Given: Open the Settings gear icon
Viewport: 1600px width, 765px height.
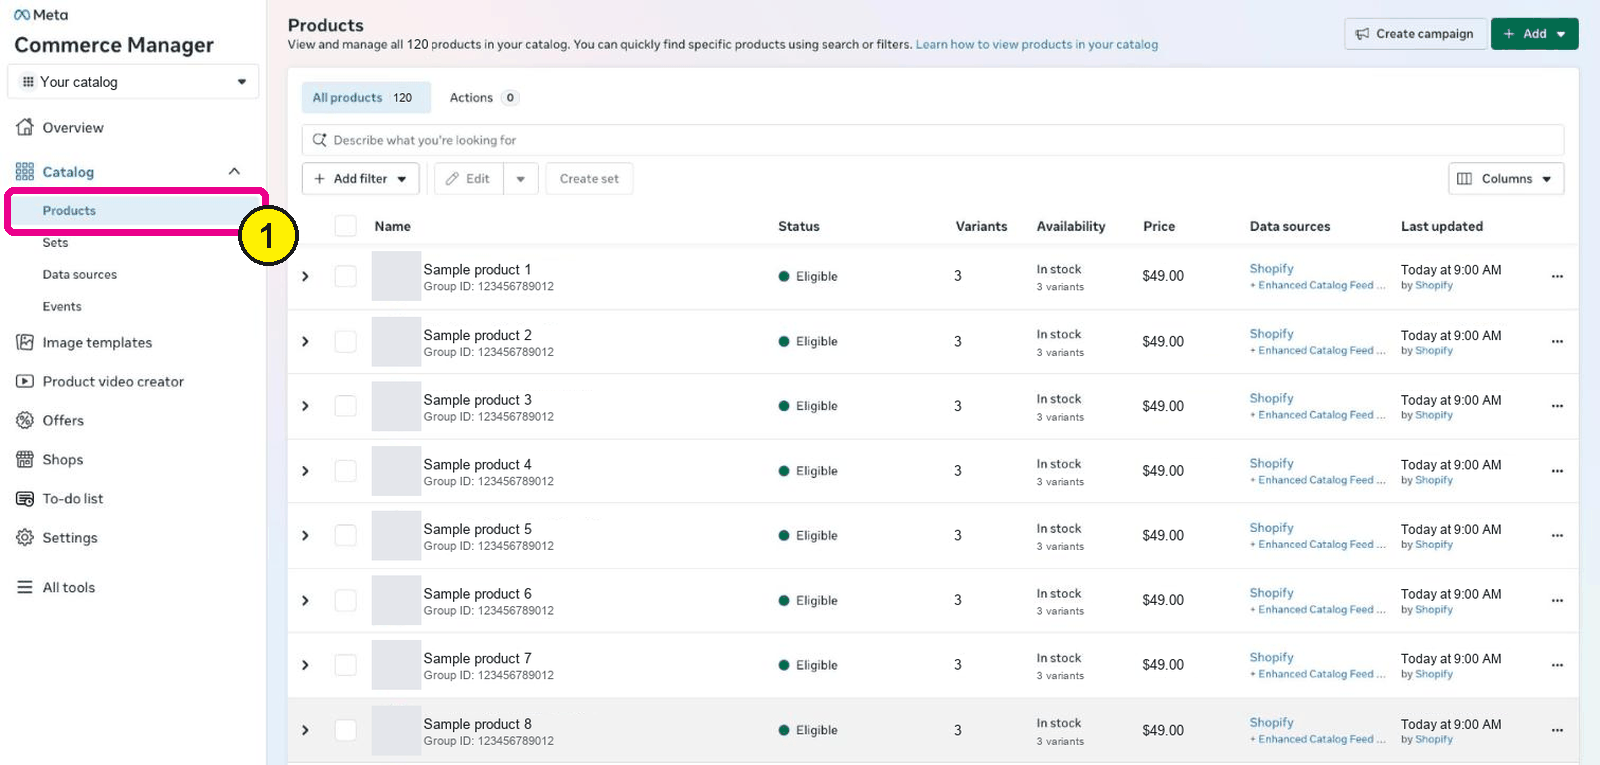Looking at the screenshot, I should pyautogui.click(x=25, y=537).
